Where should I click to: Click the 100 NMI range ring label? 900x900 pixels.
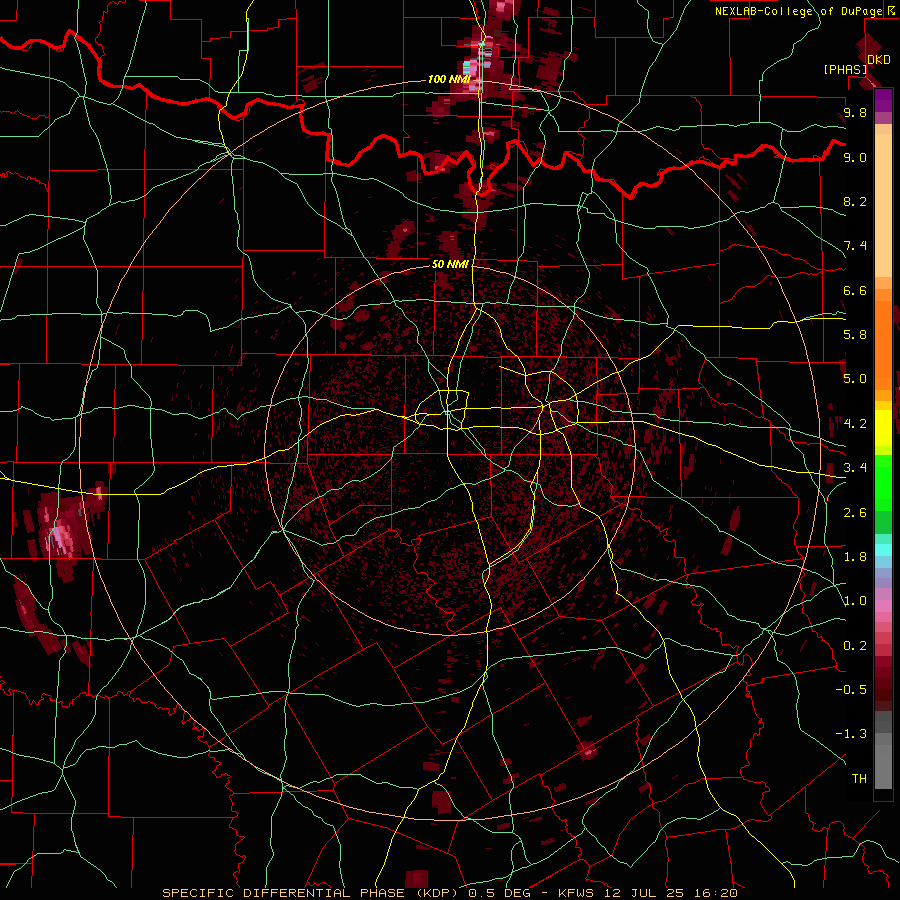pyautogui.click(x=449, y=79)
